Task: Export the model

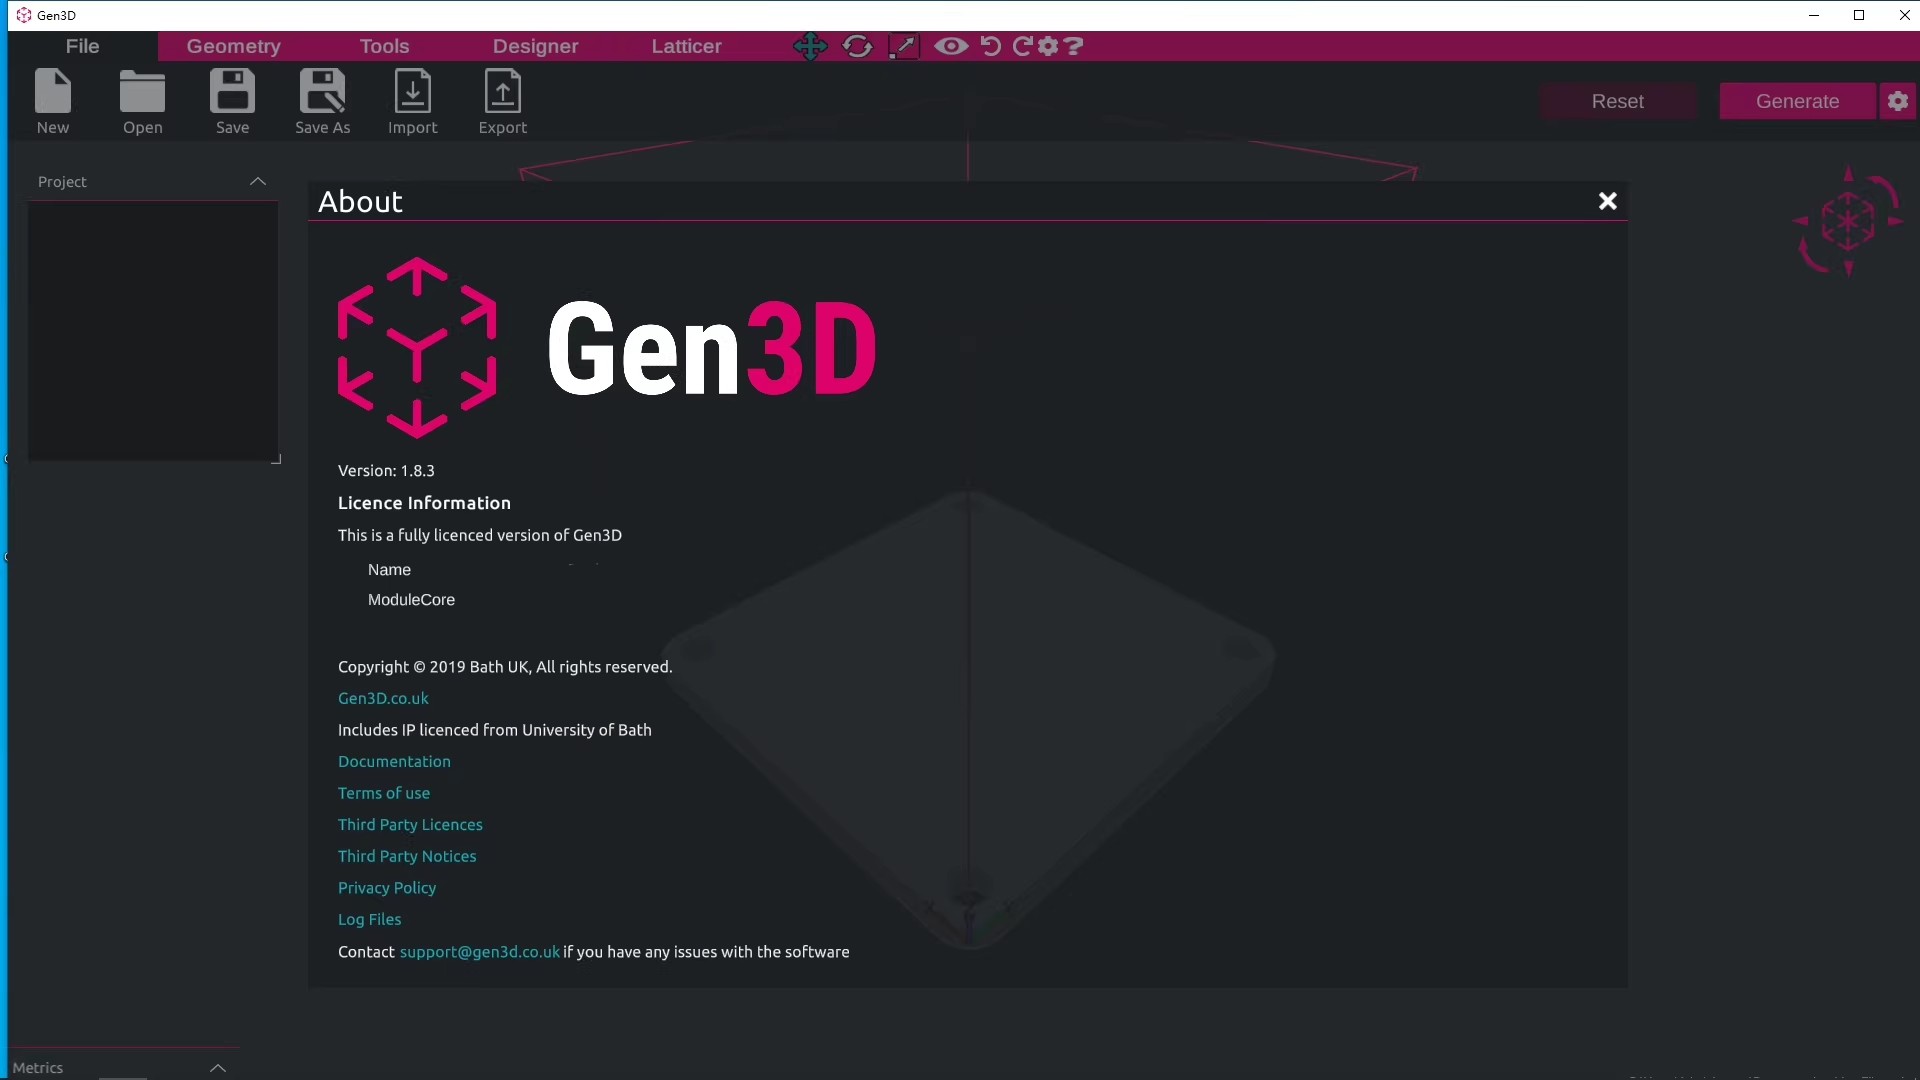Action: pos(502,101)
